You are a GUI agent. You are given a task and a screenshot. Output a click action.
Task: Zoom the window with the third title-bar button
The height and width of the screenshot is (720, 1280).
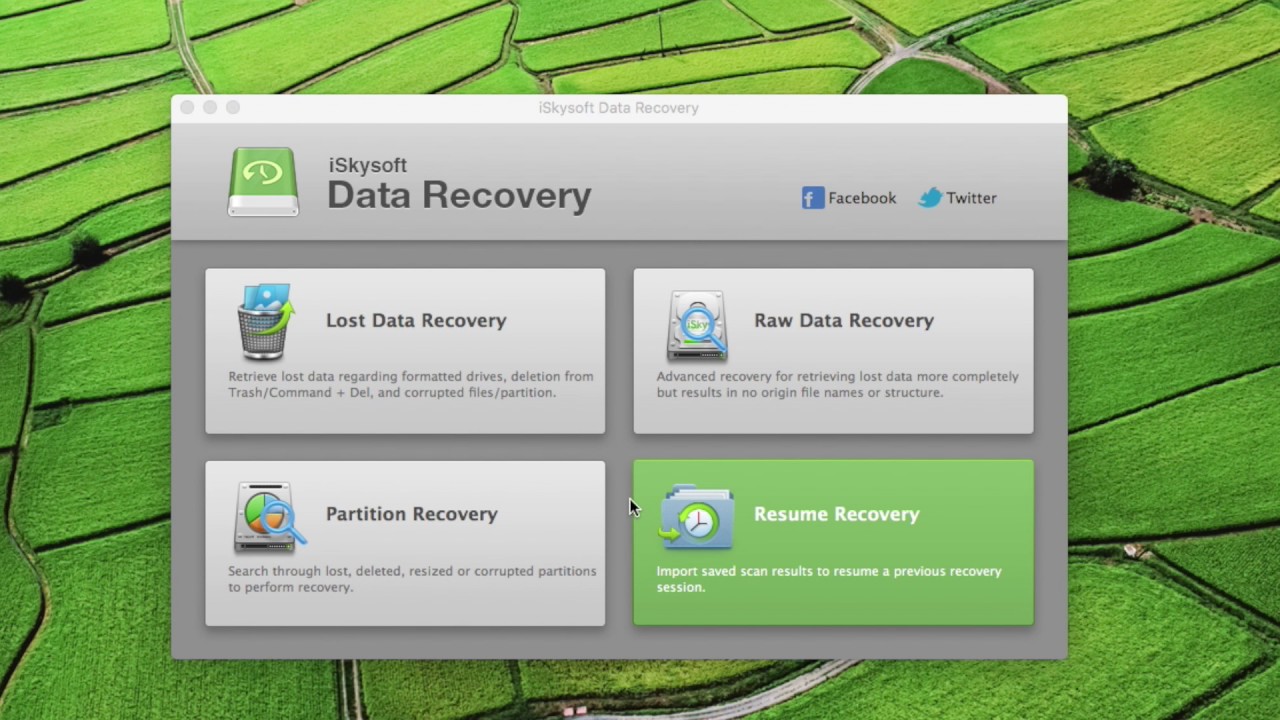click(233, 107)
